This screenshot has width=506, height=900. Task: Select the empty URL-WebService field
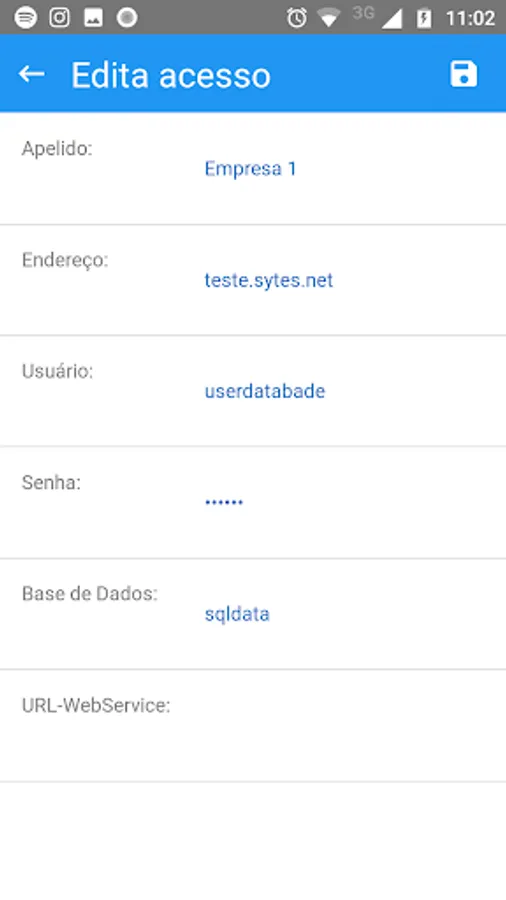point(344,726)
